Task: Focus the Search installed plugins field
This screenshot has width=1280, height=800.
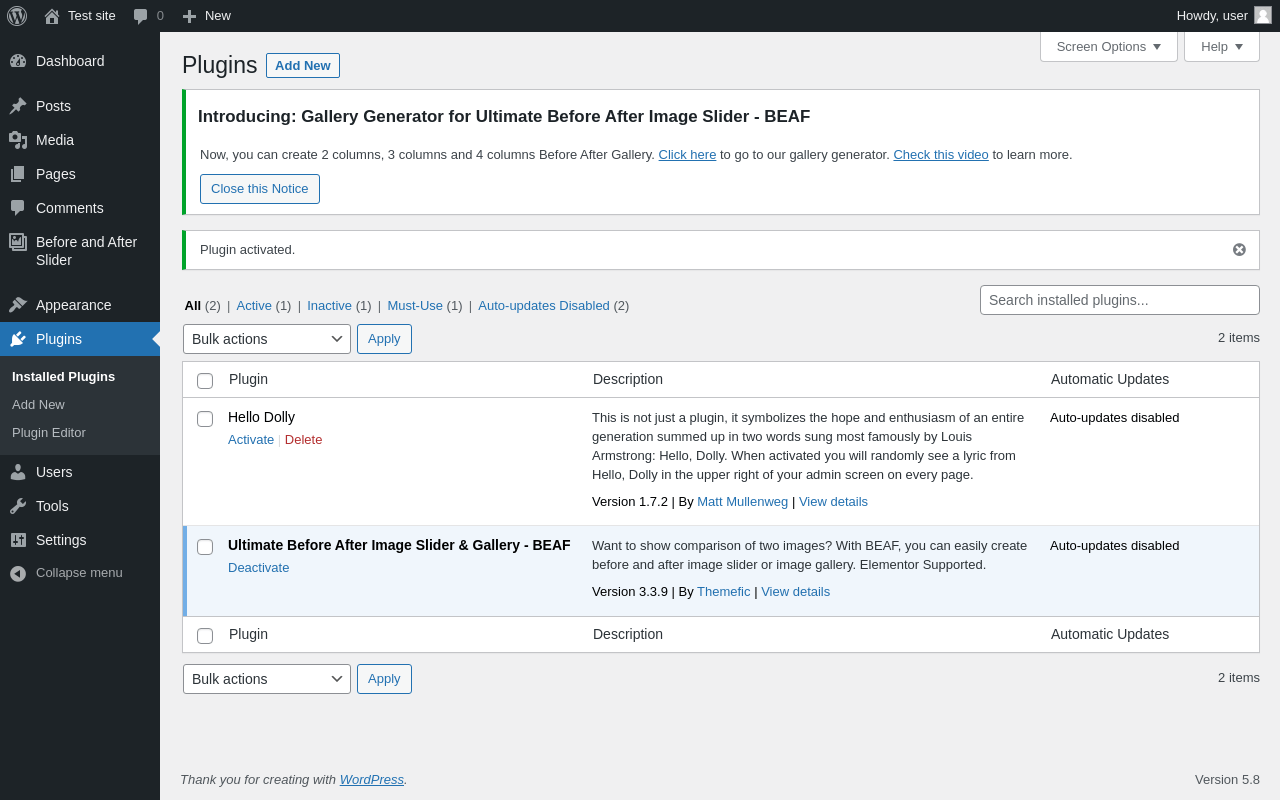Action: 1120,300
